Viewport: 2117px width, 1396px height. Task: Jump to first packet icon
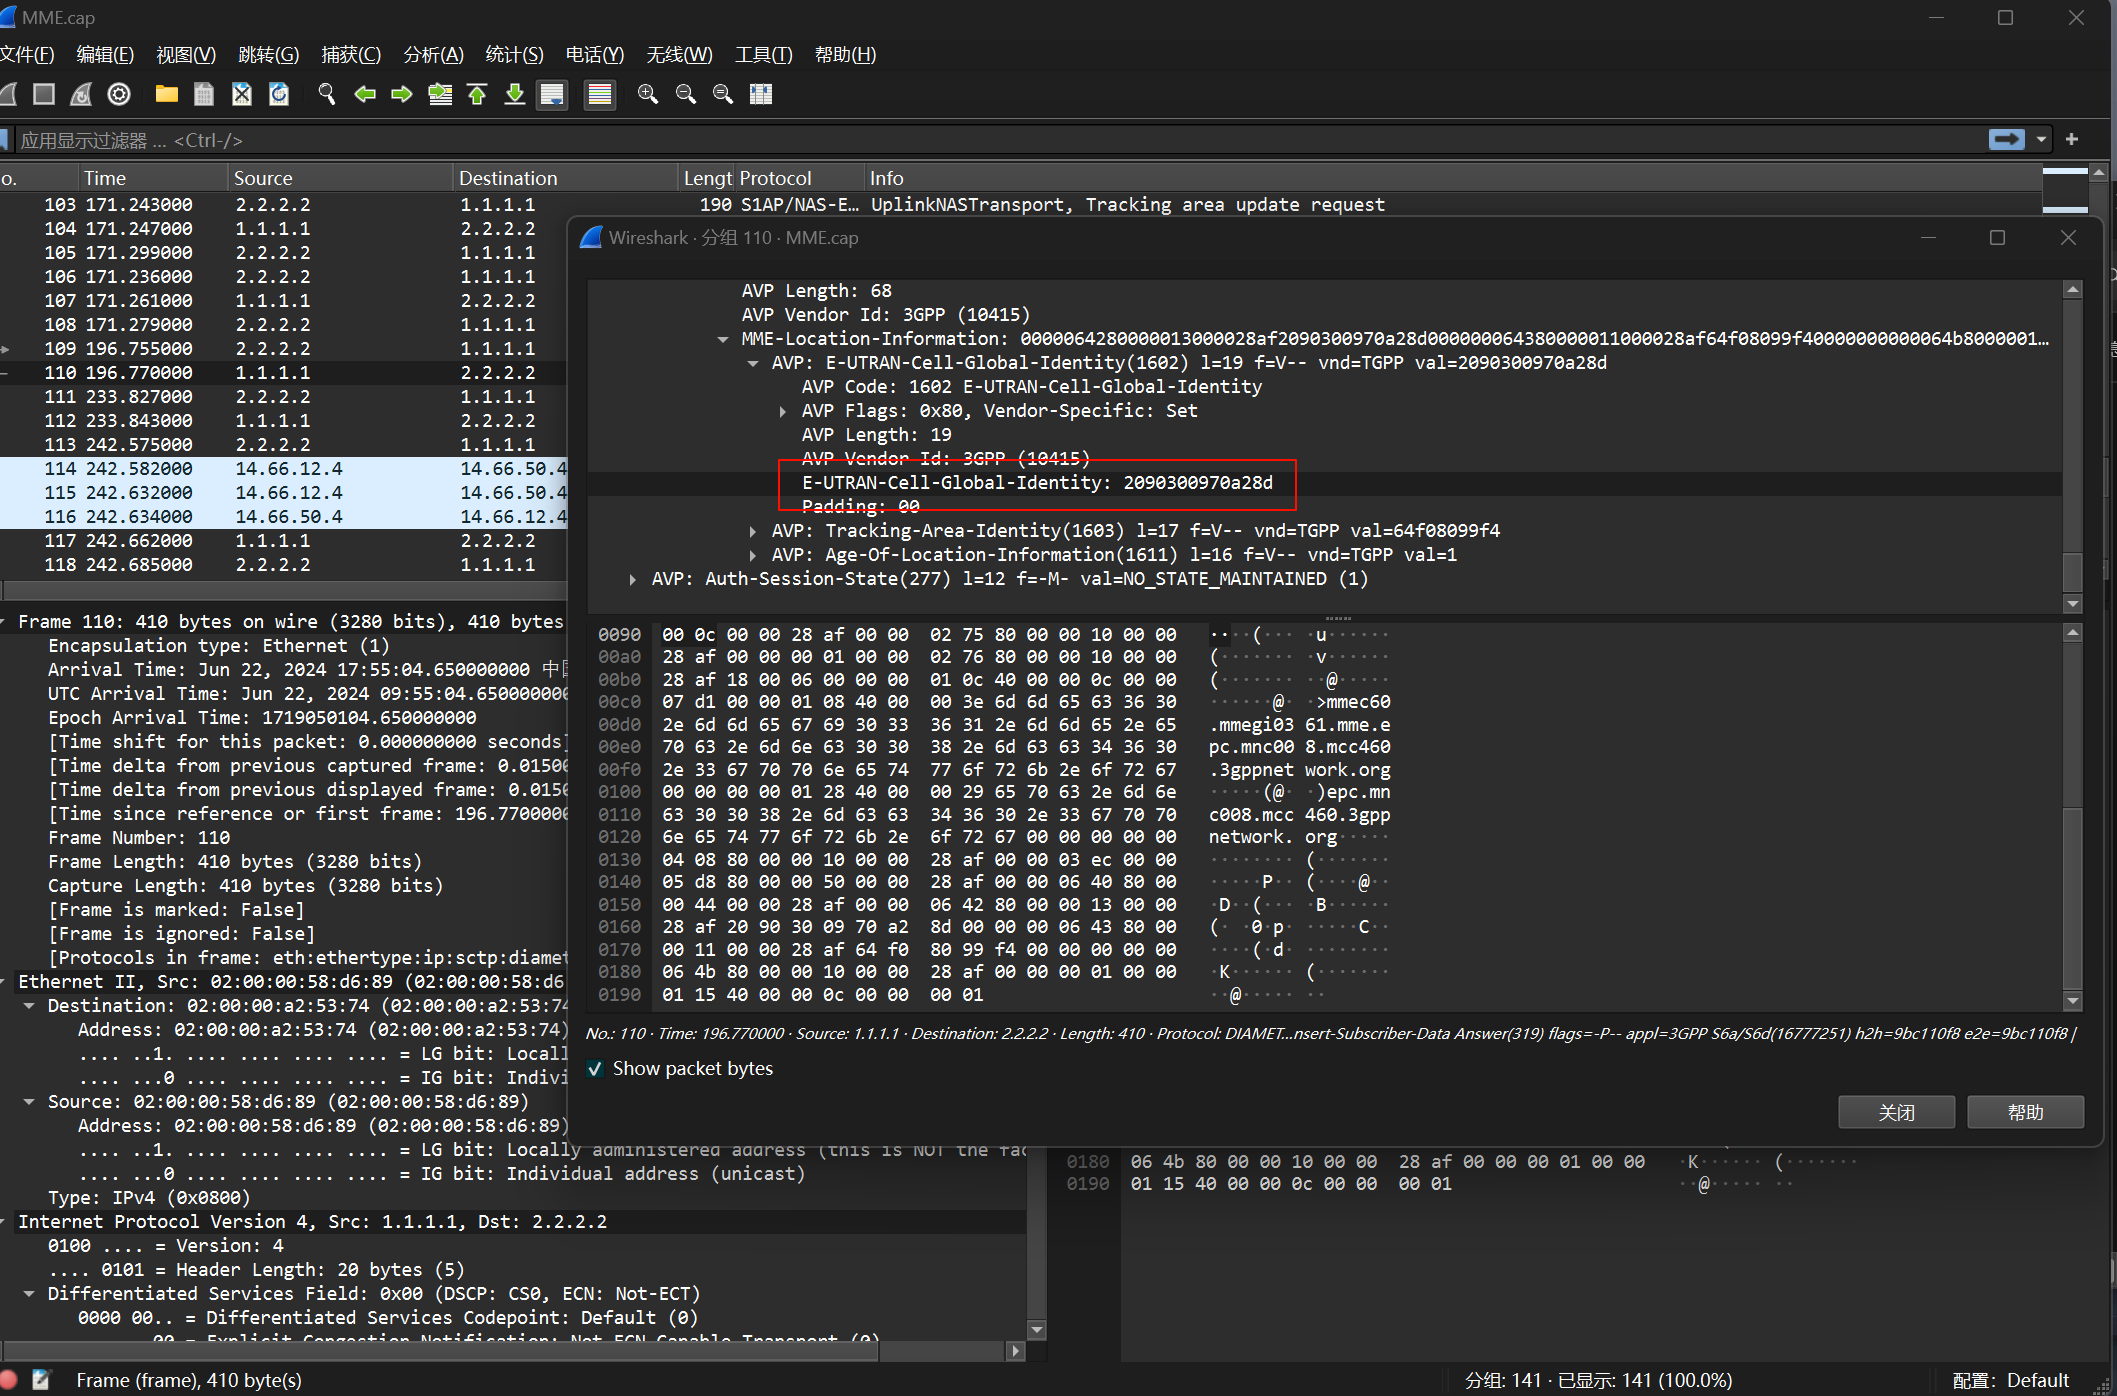coord(477,94)
